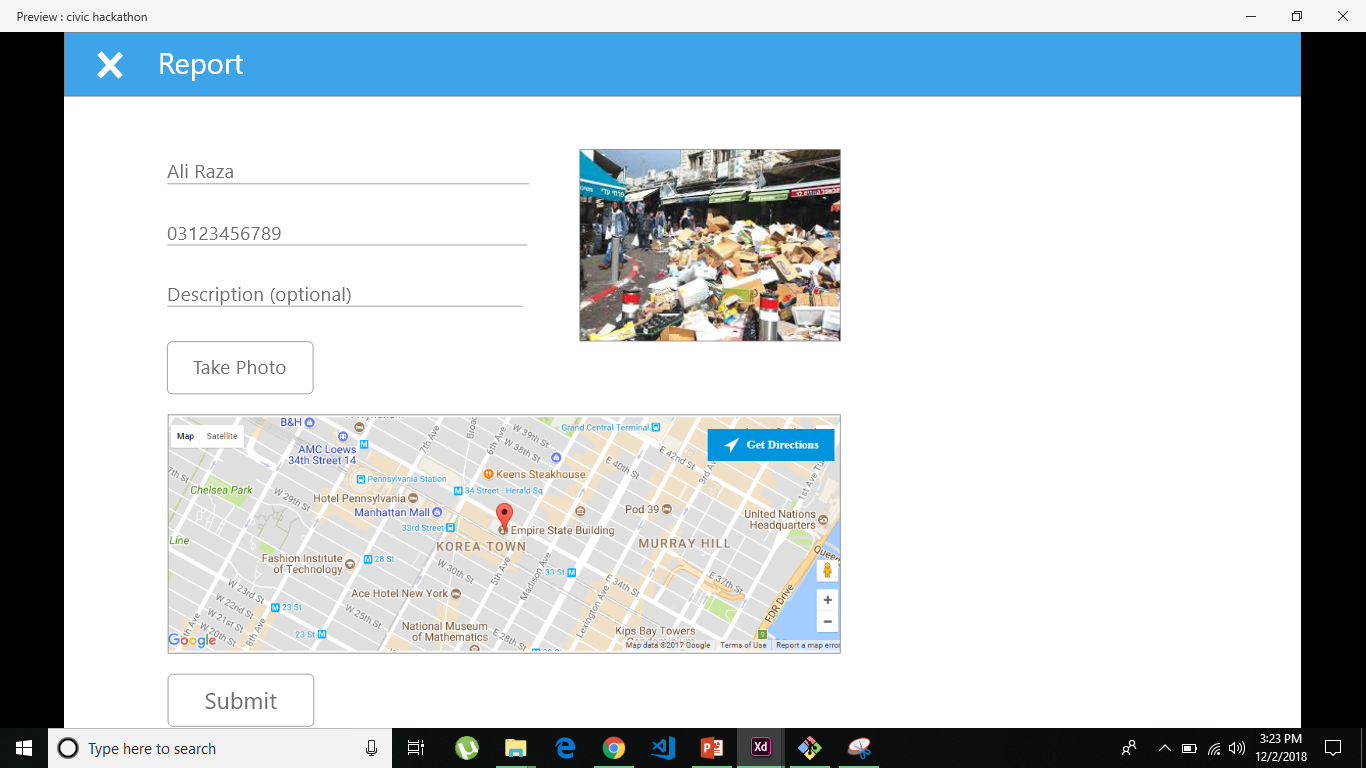
Task: Click Fashion Institute of Technology label
Action: point(302,564)
